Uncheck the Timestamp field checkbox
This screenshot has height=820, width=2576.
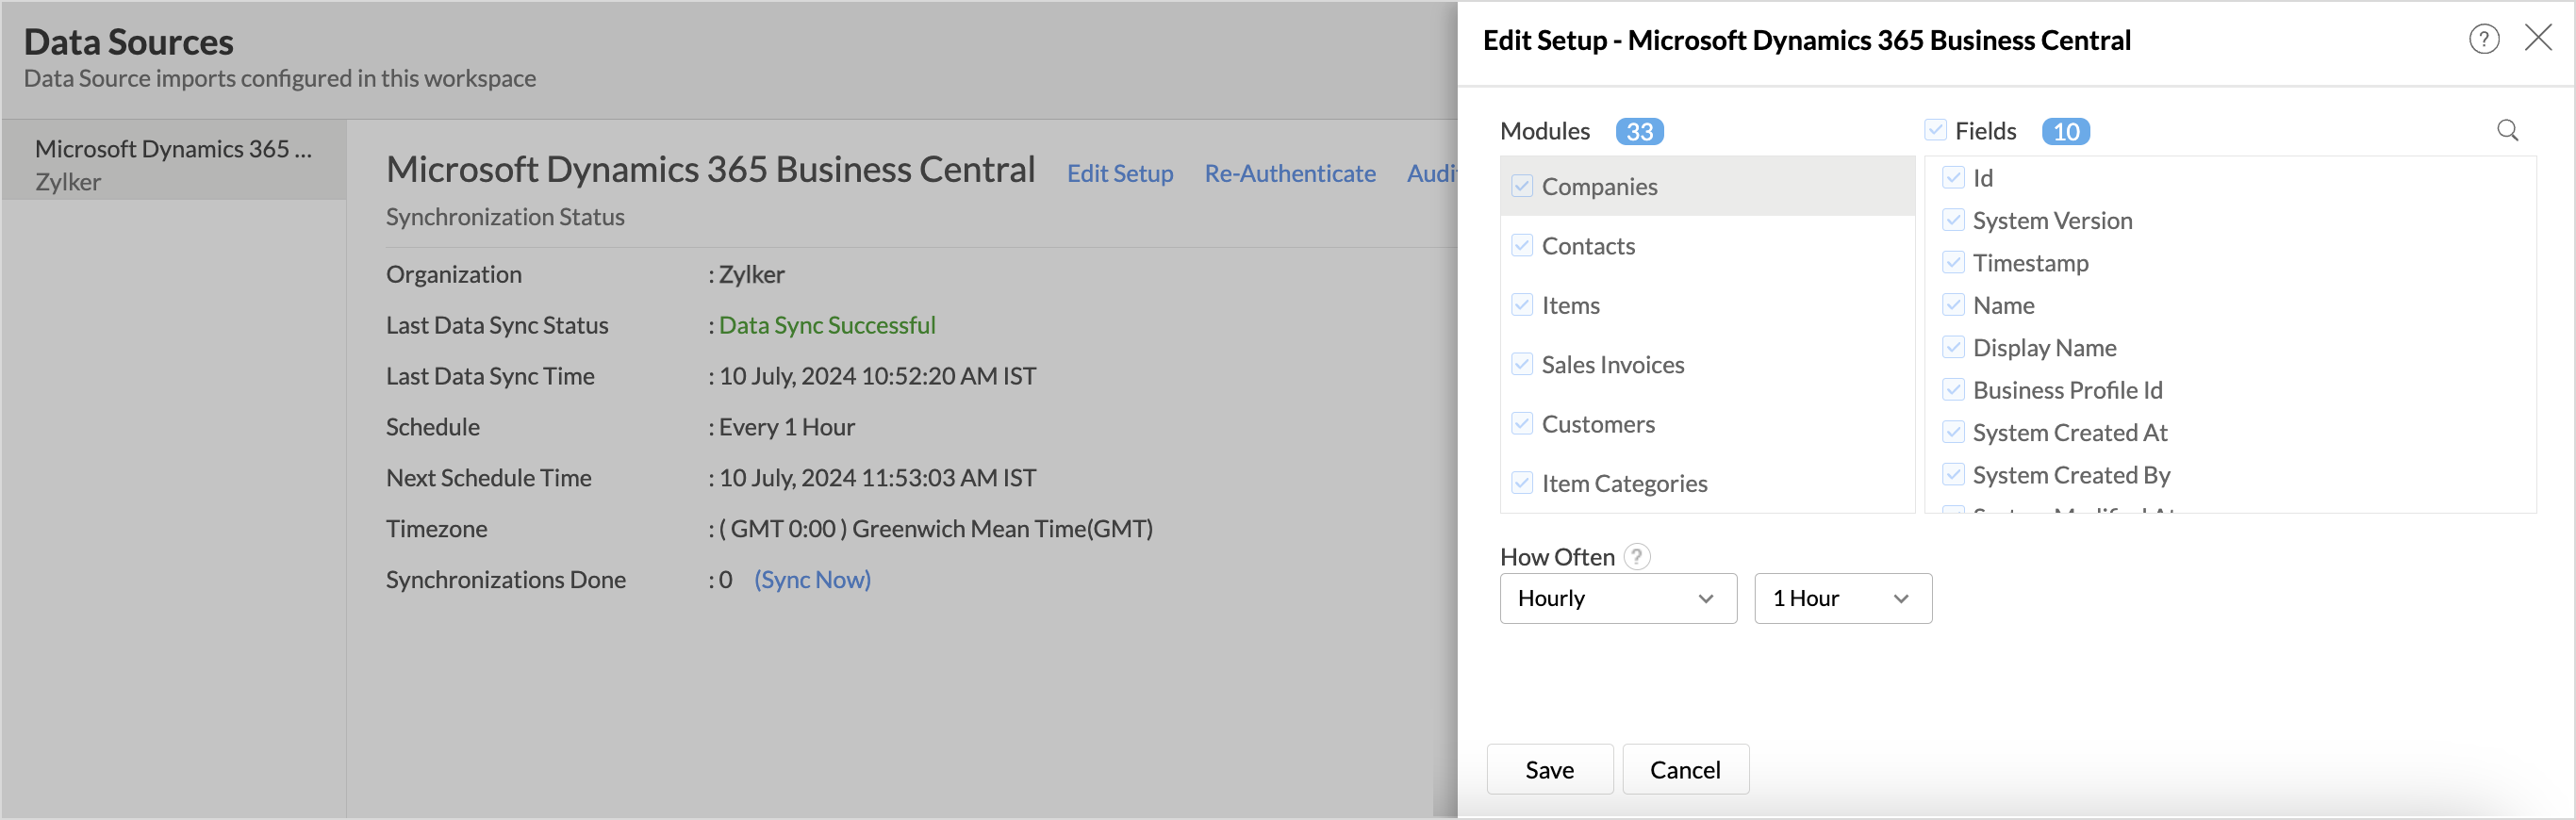point(1952,262)
